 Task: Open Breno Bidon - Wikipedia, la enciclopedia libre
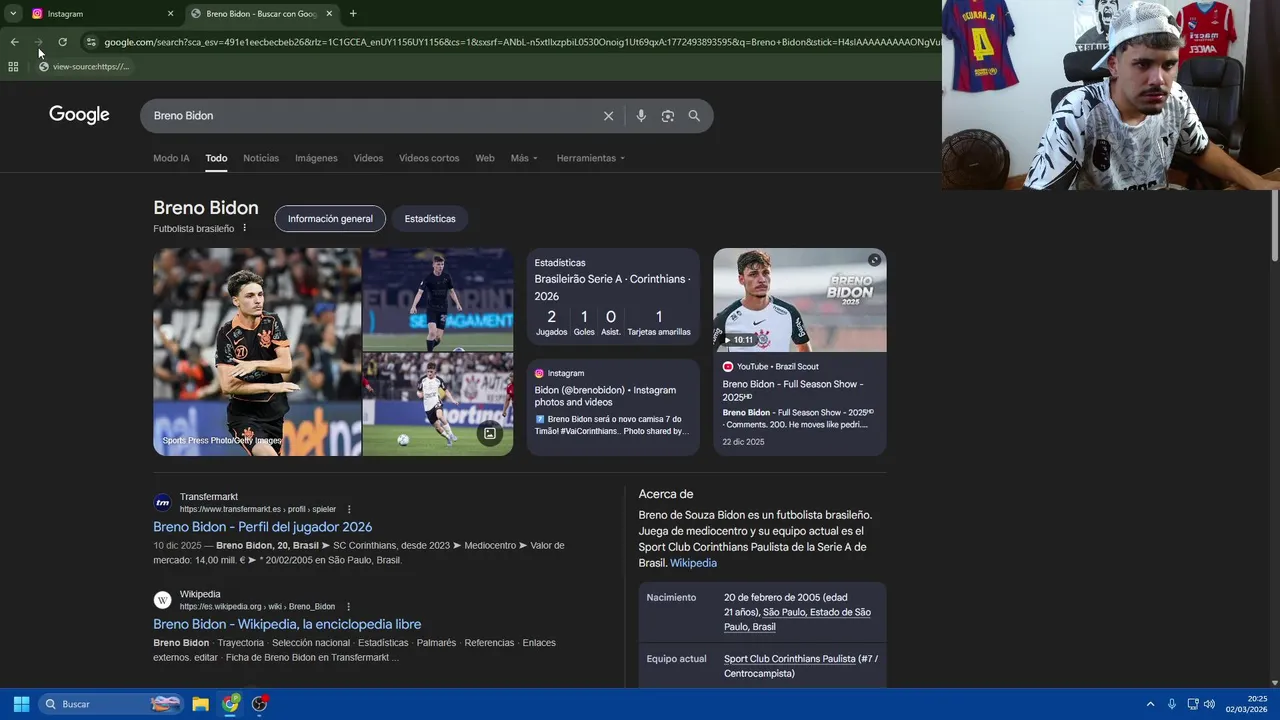tap(287, 624)
